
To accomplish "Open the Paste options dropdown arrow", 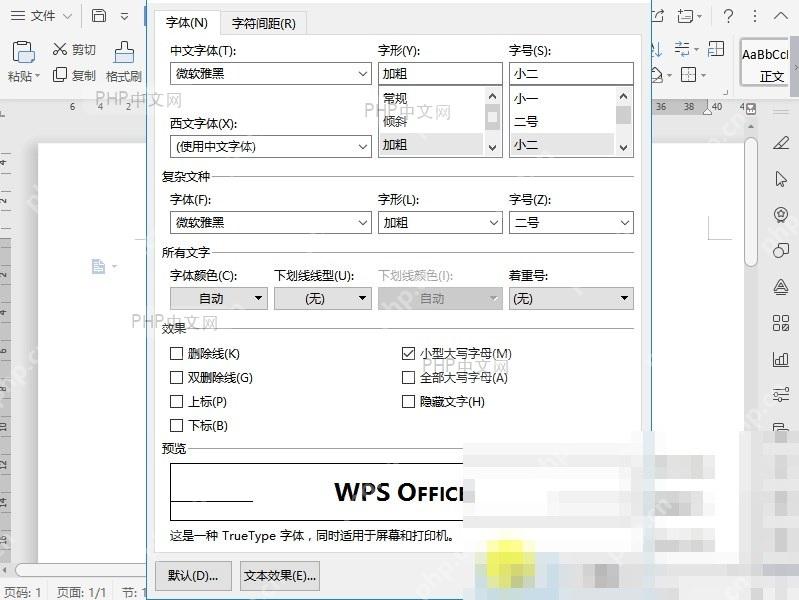I will coord(37,76).
